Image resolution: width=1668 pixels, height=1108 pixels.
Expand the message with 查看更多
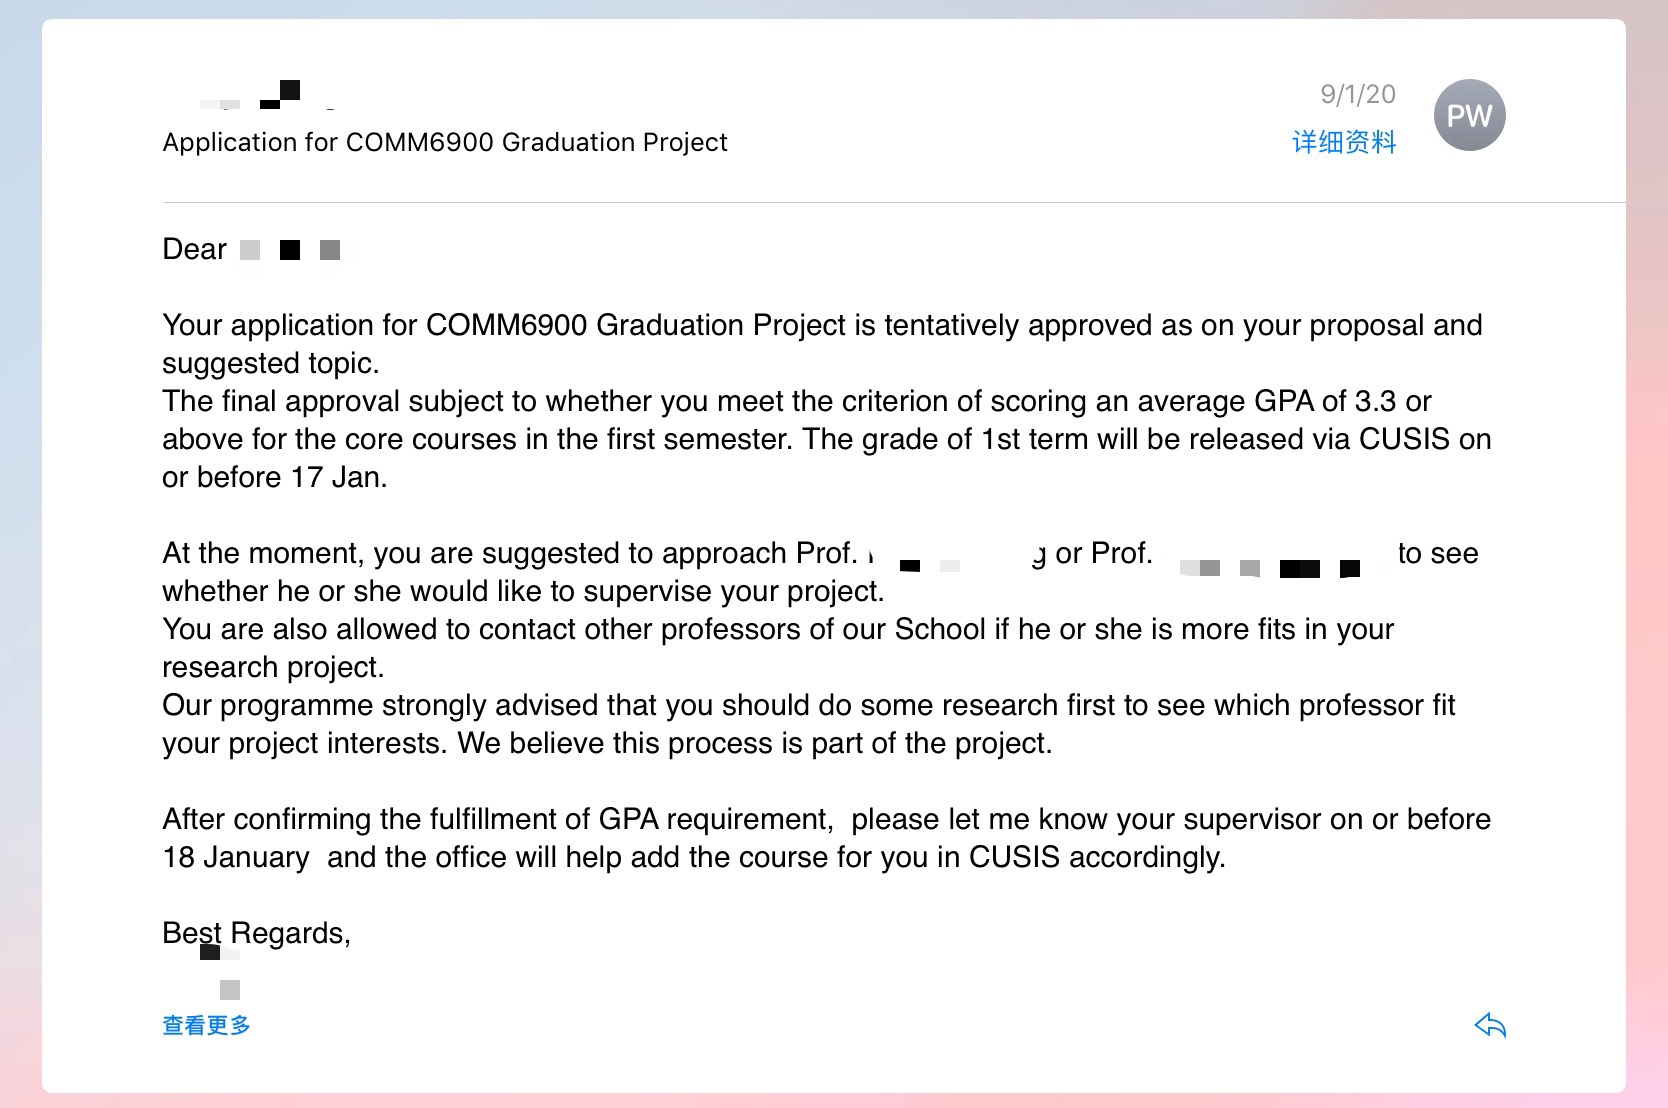(206, 1025)
